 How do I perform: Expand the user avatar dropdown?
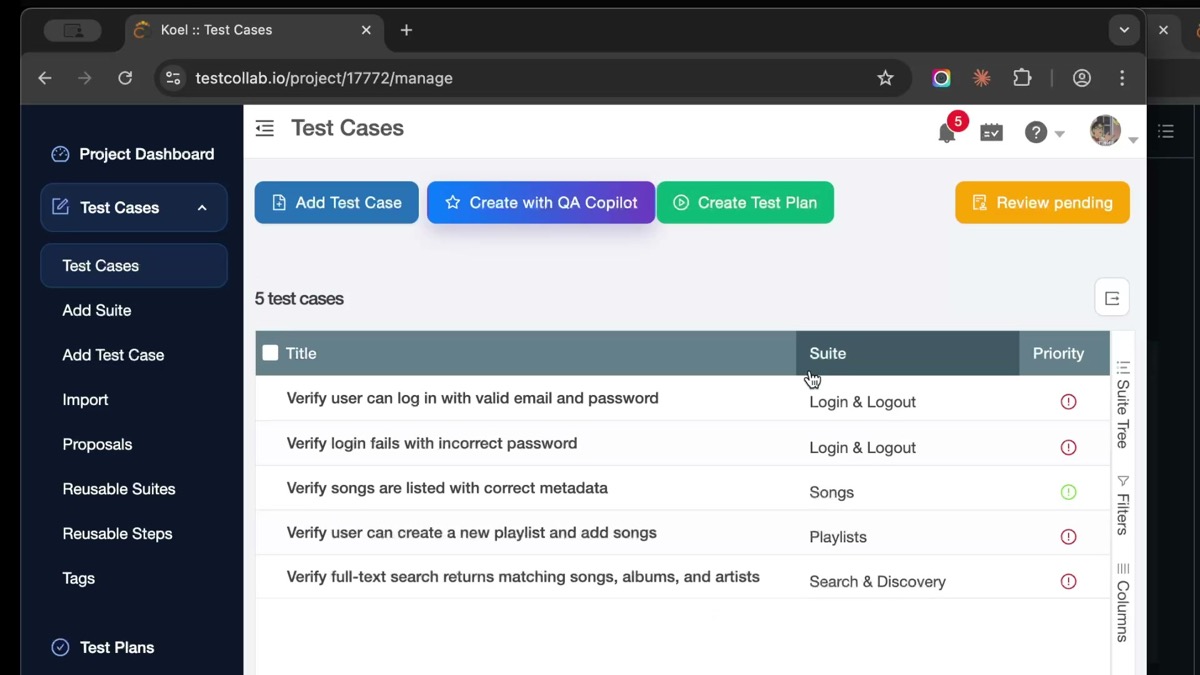click(1131, 138)
